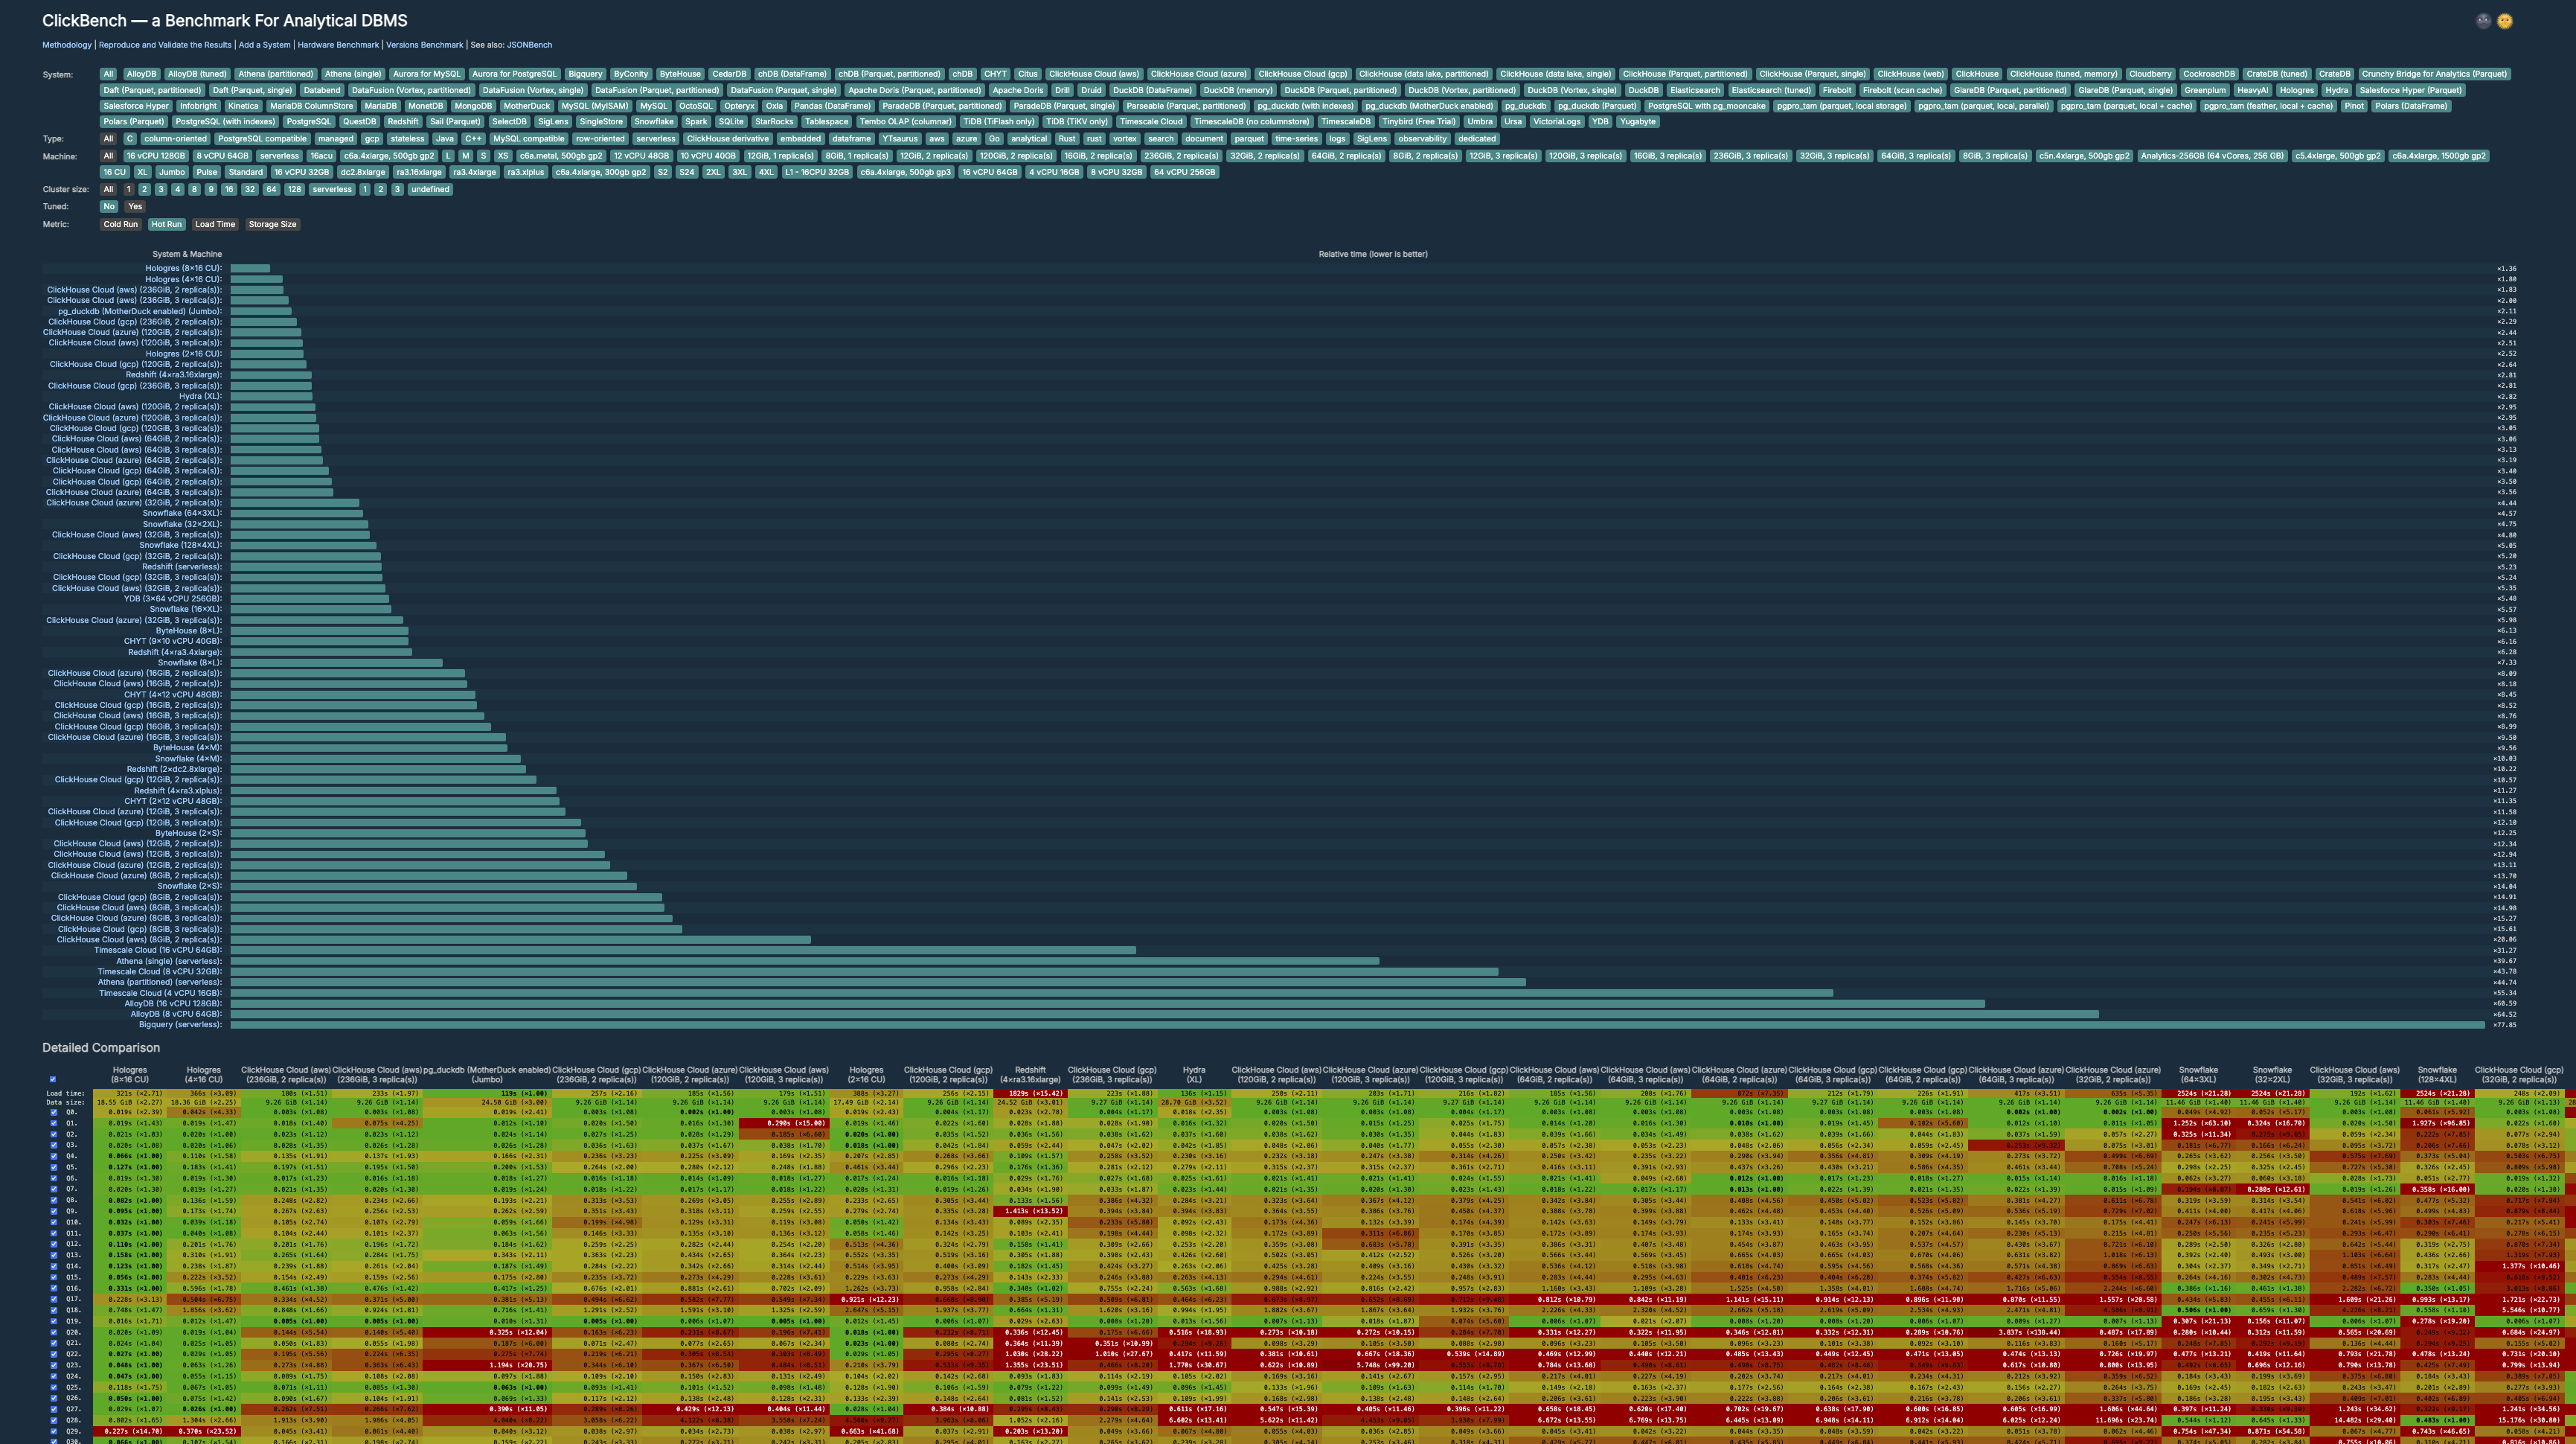Toggle the Bigquery system filter
The image size is (2576, 1444).
coord(585,74)
